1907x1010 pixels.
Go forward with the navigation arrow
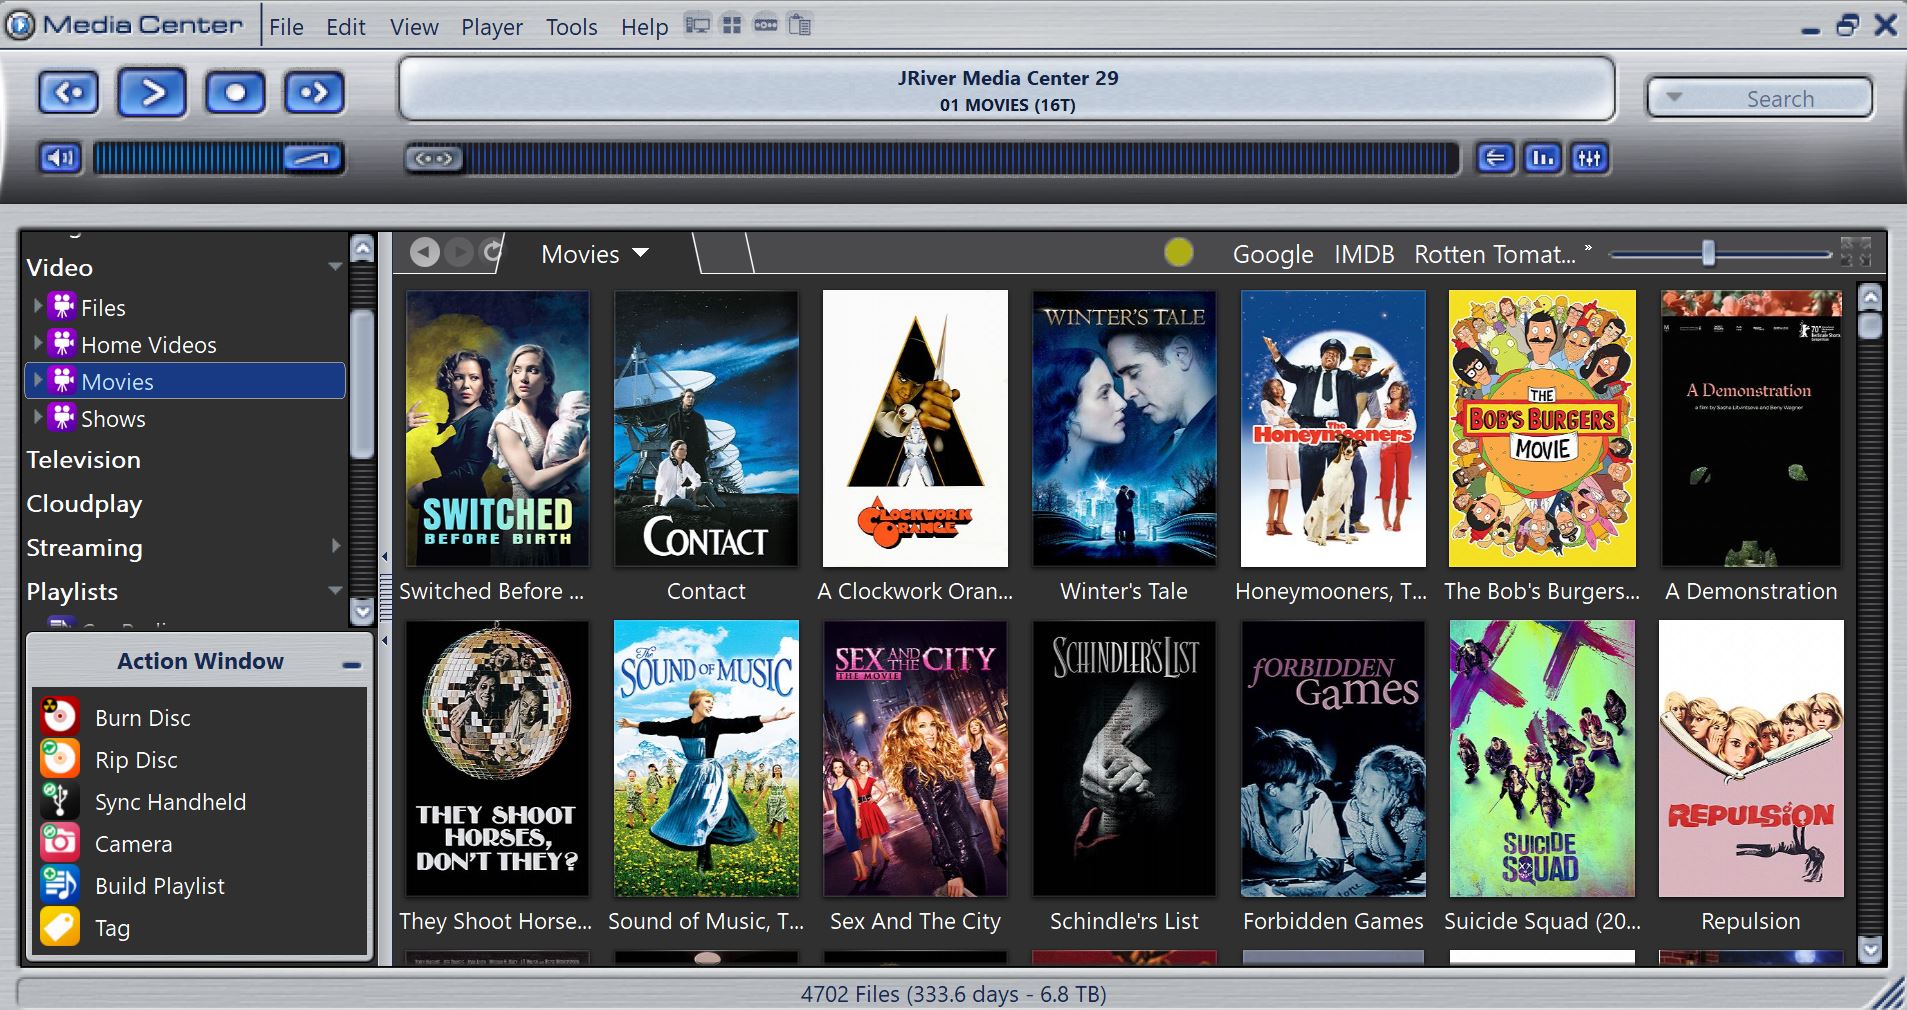[x=459, y=253]
